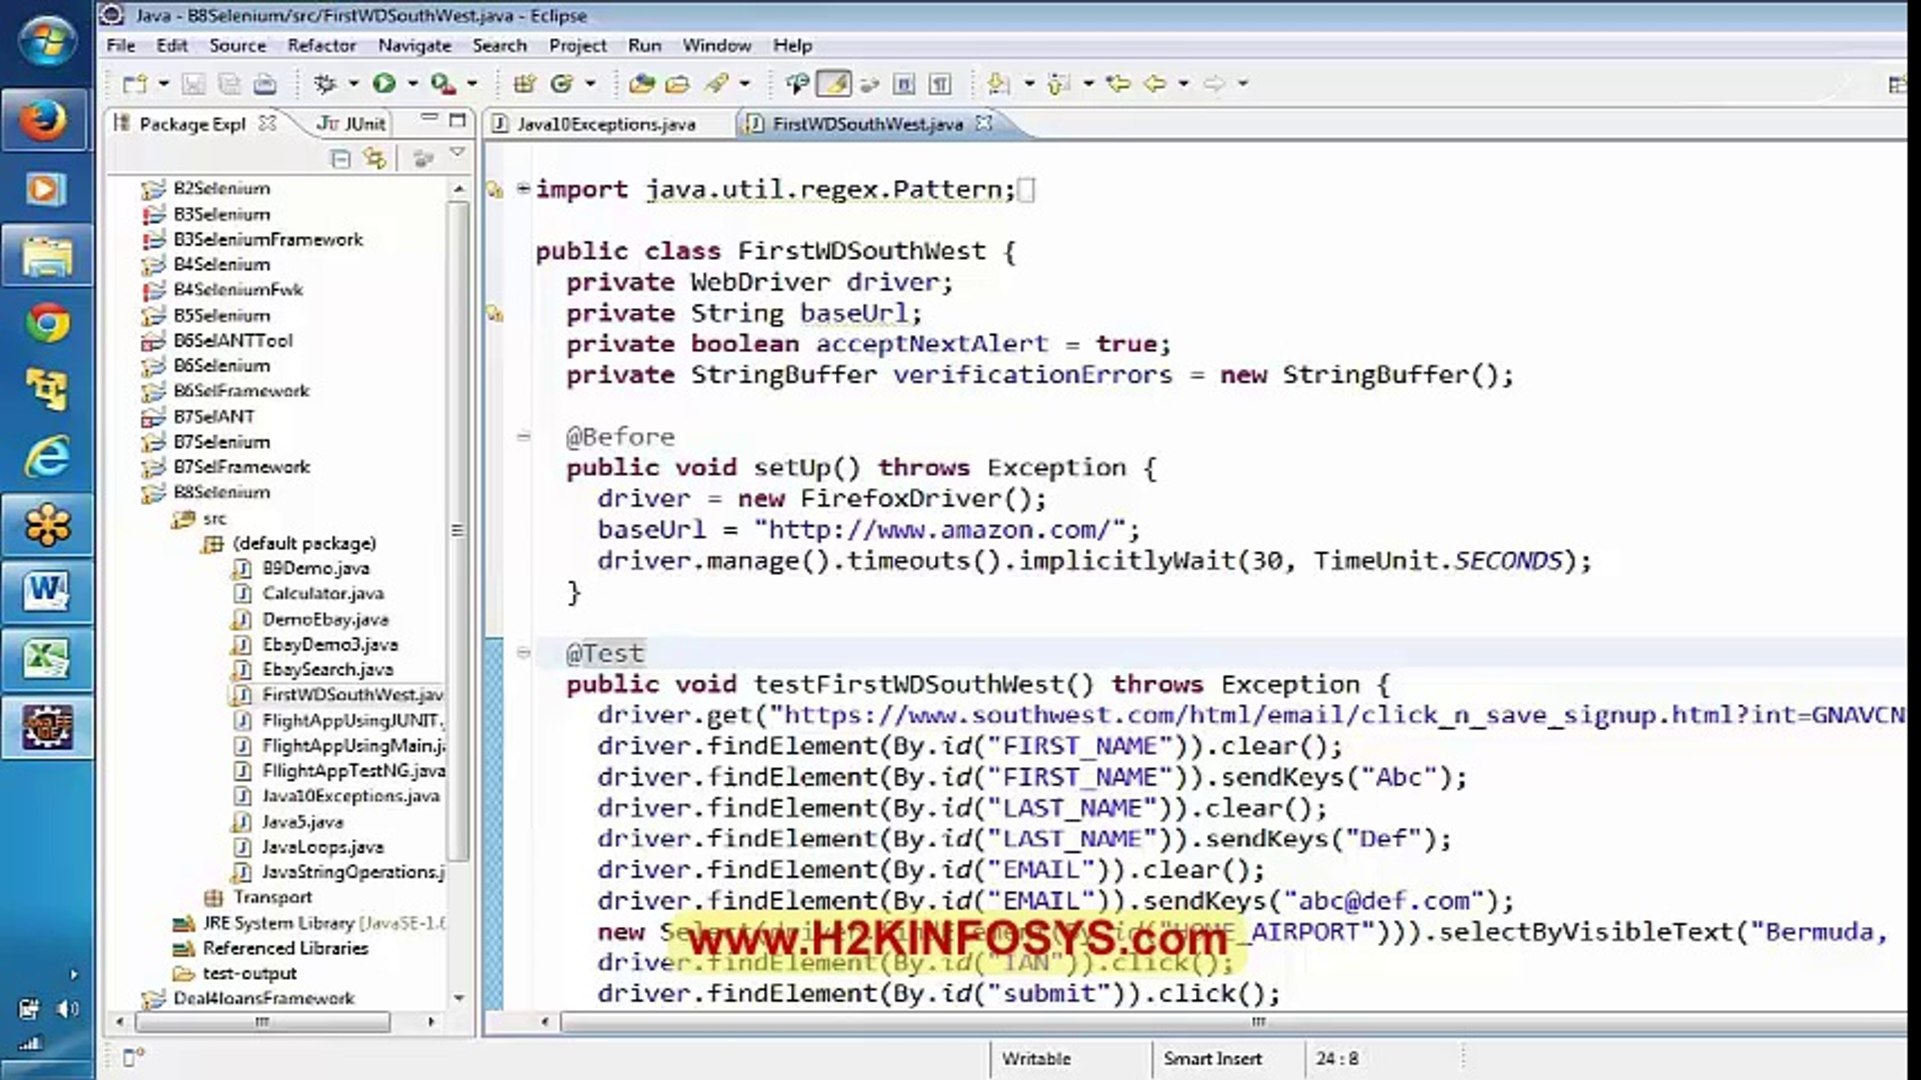Toggle Mark Occurrences highlighter button
The image size is (1921, 1080).
(x=834, y=84)
